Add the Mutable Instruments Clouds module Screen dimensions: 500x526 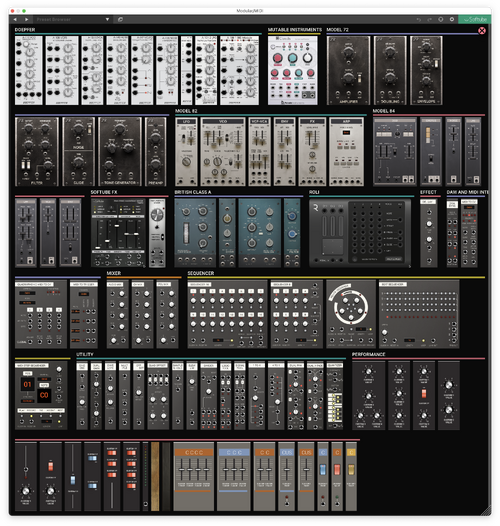tap(293, 70)
